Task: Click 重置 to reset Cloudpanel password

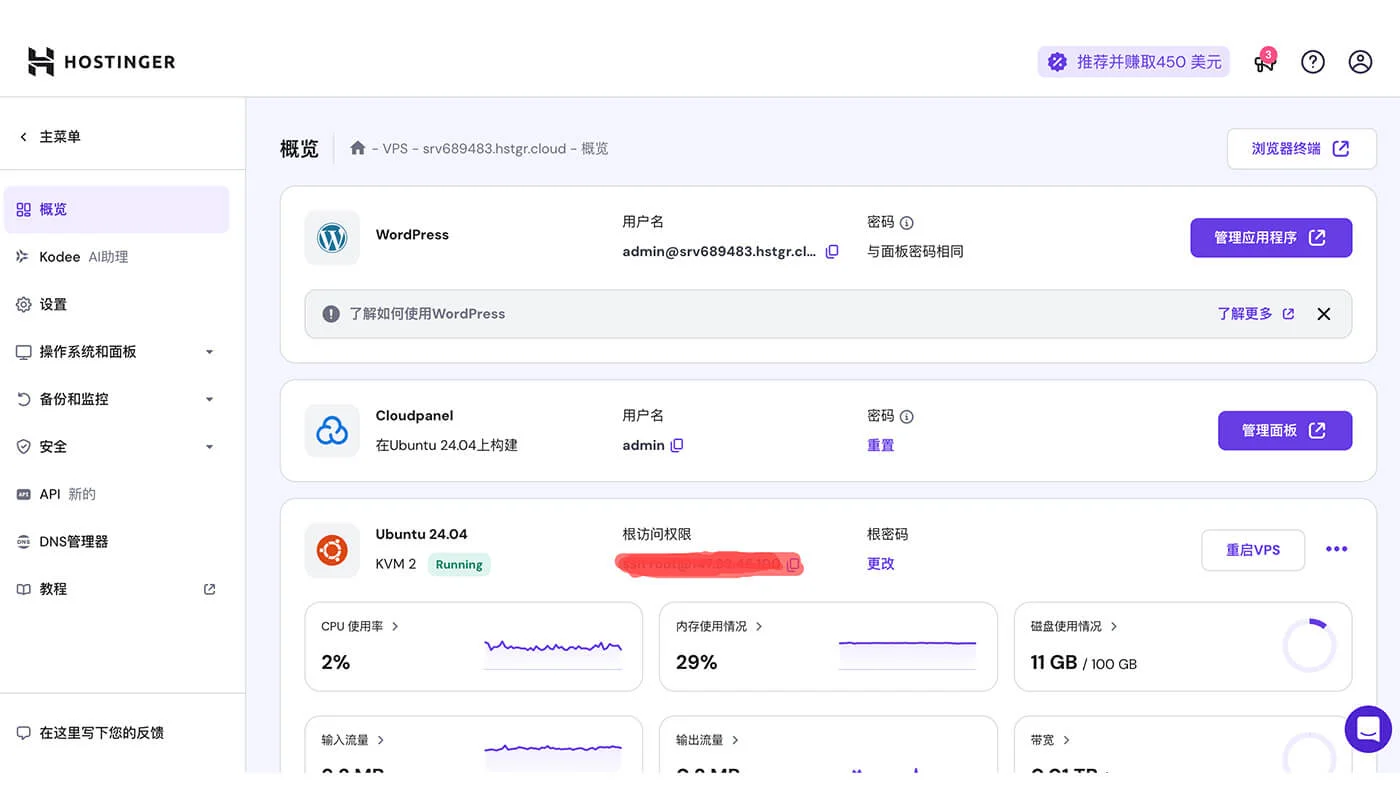Action: click(881, 445)
